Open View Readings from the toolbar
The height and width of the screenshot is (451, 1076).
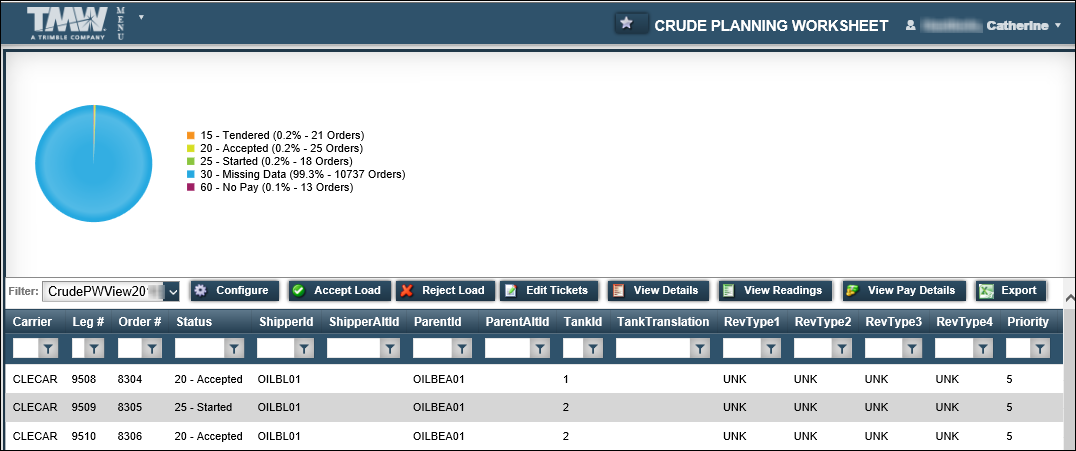(x=774, y=291)
